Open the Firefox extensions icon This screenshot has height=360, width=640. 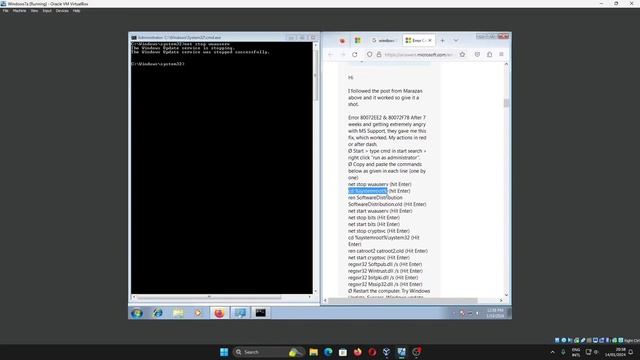click(489, 54)
